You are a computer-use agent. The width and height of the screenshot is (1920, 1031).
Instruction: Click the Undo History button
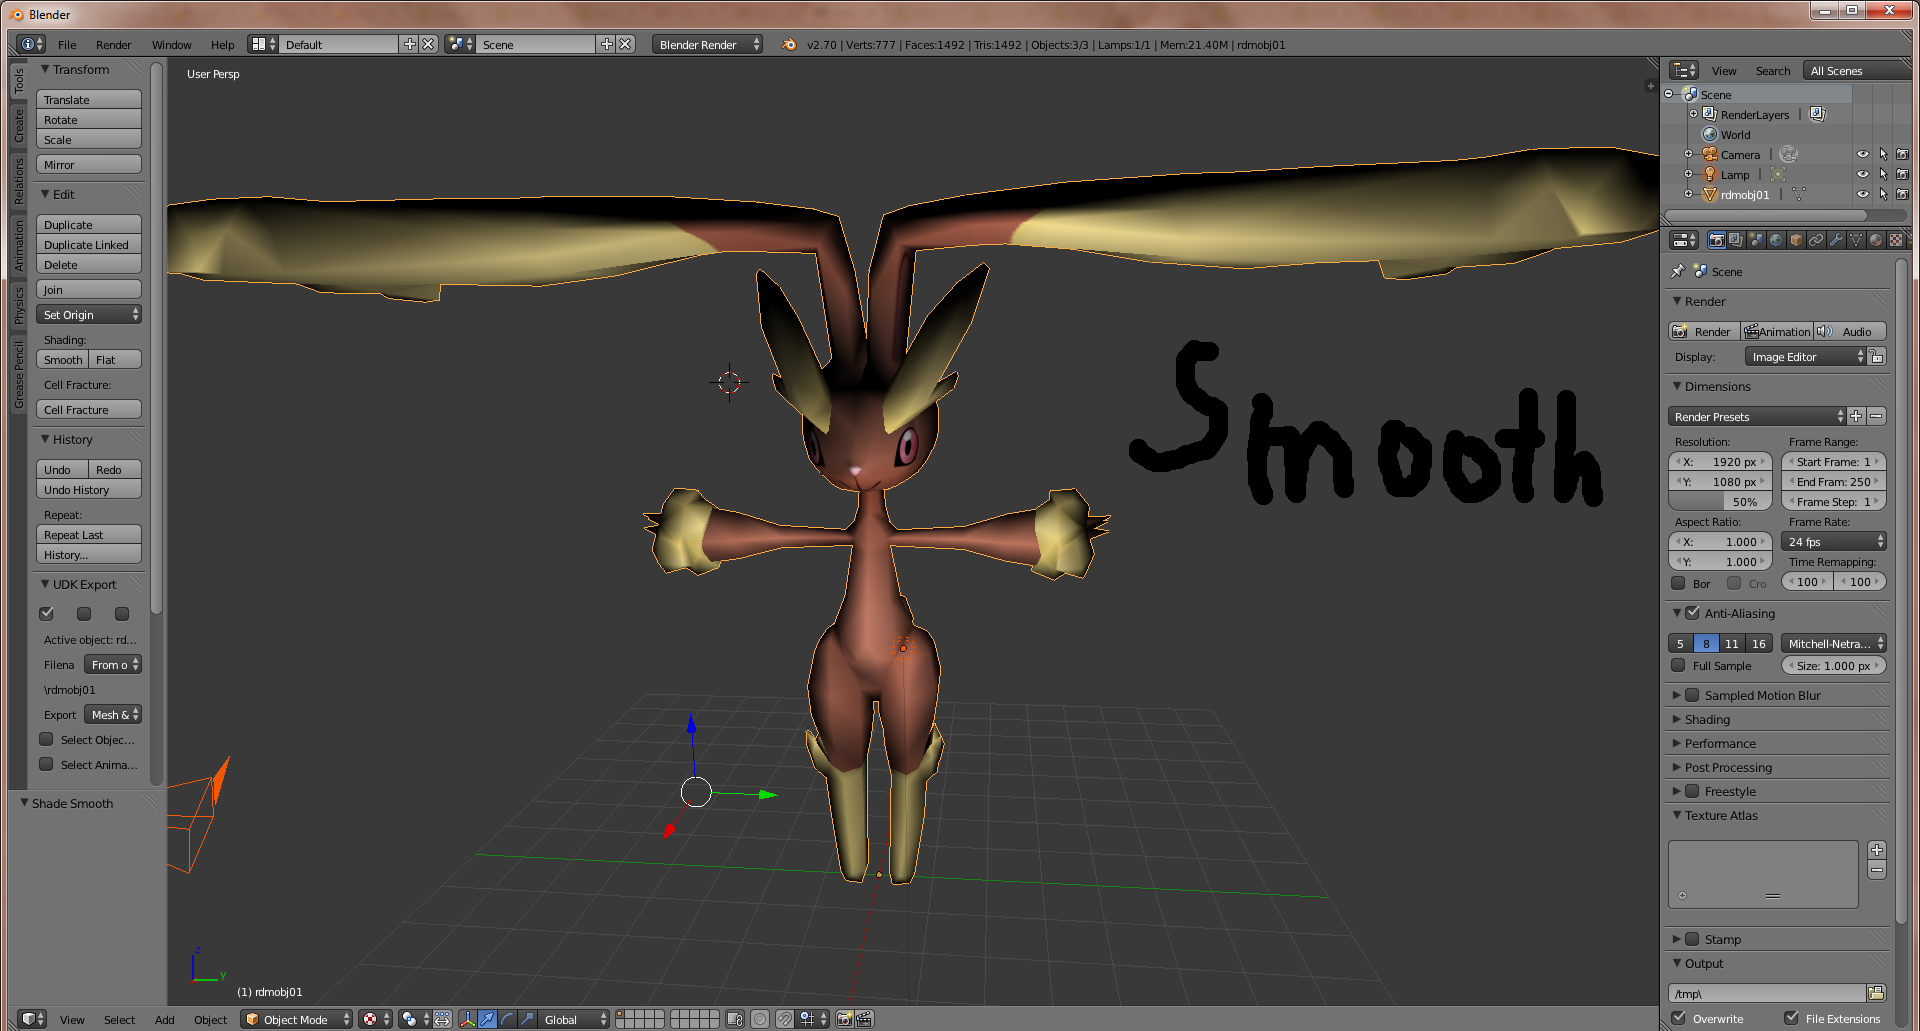[x=89, y=489]
